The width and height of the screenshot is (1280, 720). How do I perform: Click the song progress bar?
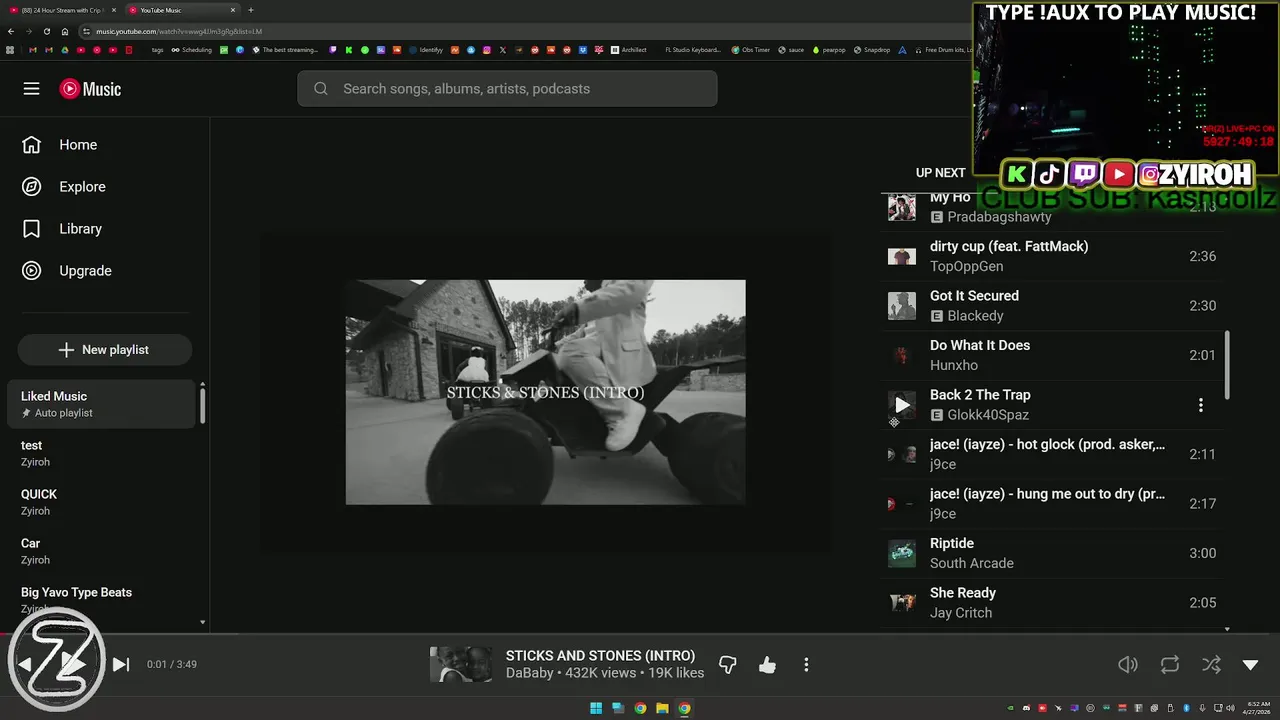[x=640, y=633]
